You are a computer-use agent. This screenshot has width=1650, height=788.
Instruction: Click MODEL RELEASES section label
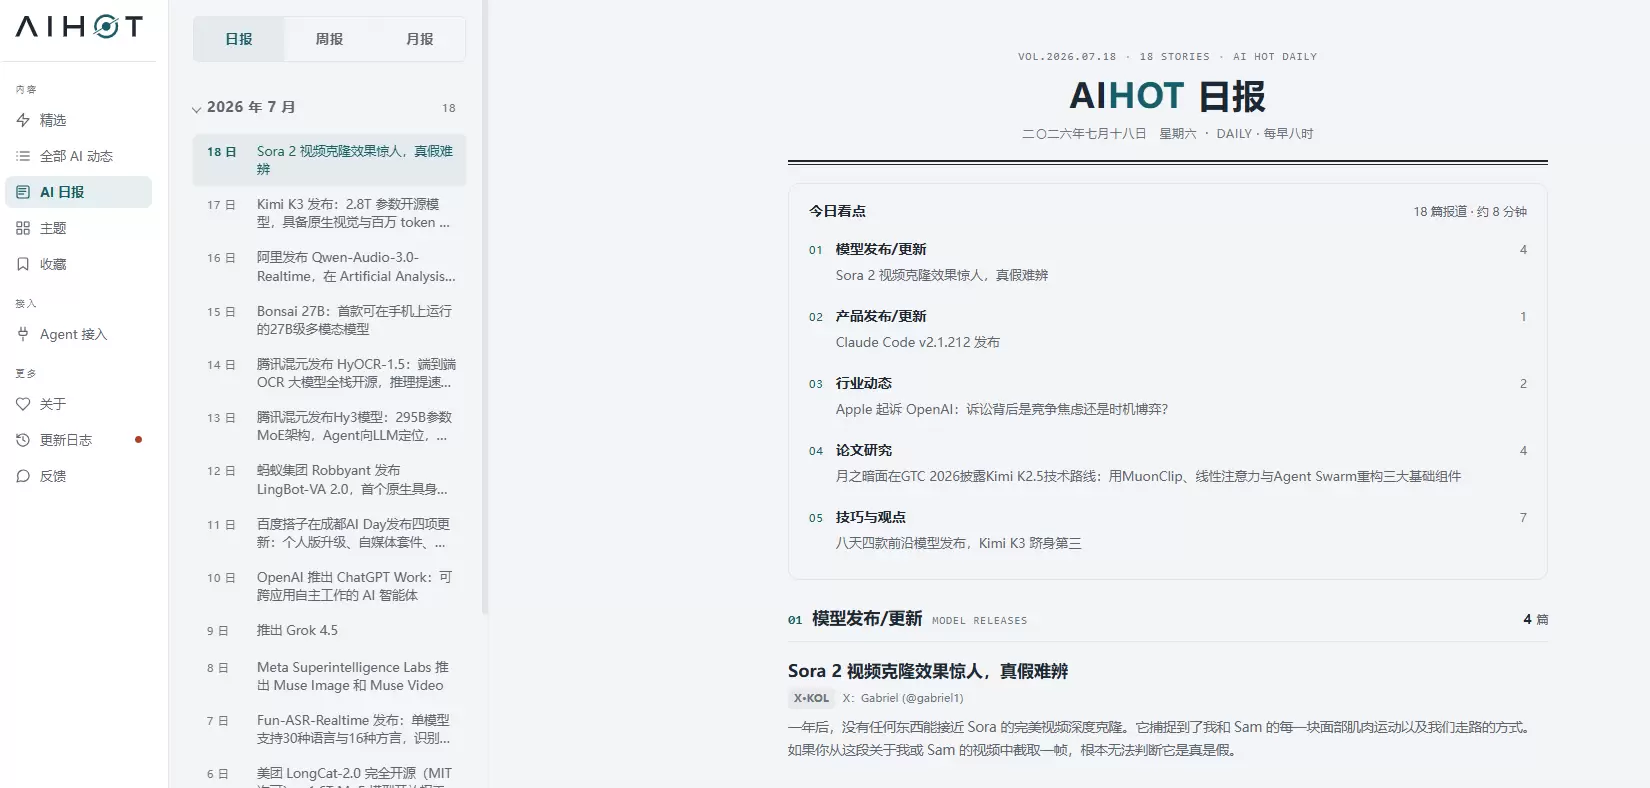pos(980,621)
